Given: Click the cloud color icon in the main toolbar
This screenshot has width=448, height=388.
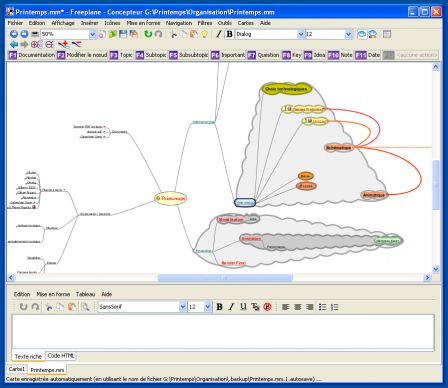Looking at the screenshot, I should click(x=373, y=34).
